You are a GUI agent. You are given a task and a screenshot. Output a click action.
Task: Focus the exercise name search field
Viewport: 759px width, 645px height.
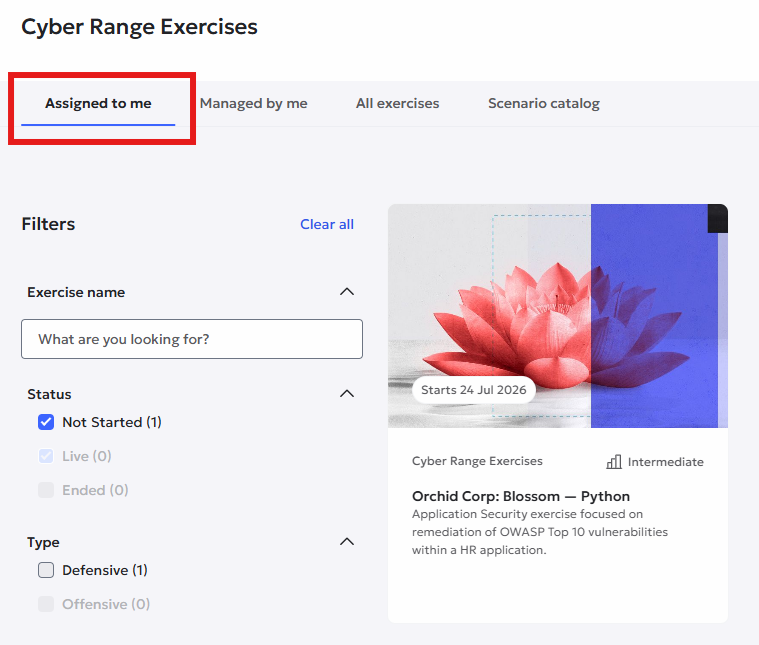[x=192, y=339]
